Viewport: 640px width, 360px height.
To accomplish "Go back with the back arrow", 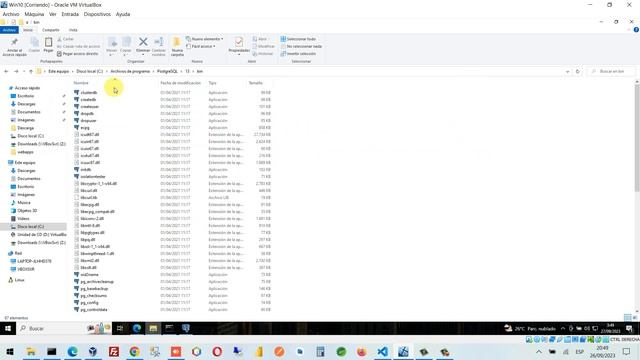I will pyautogui.click(x=6, y=71).
